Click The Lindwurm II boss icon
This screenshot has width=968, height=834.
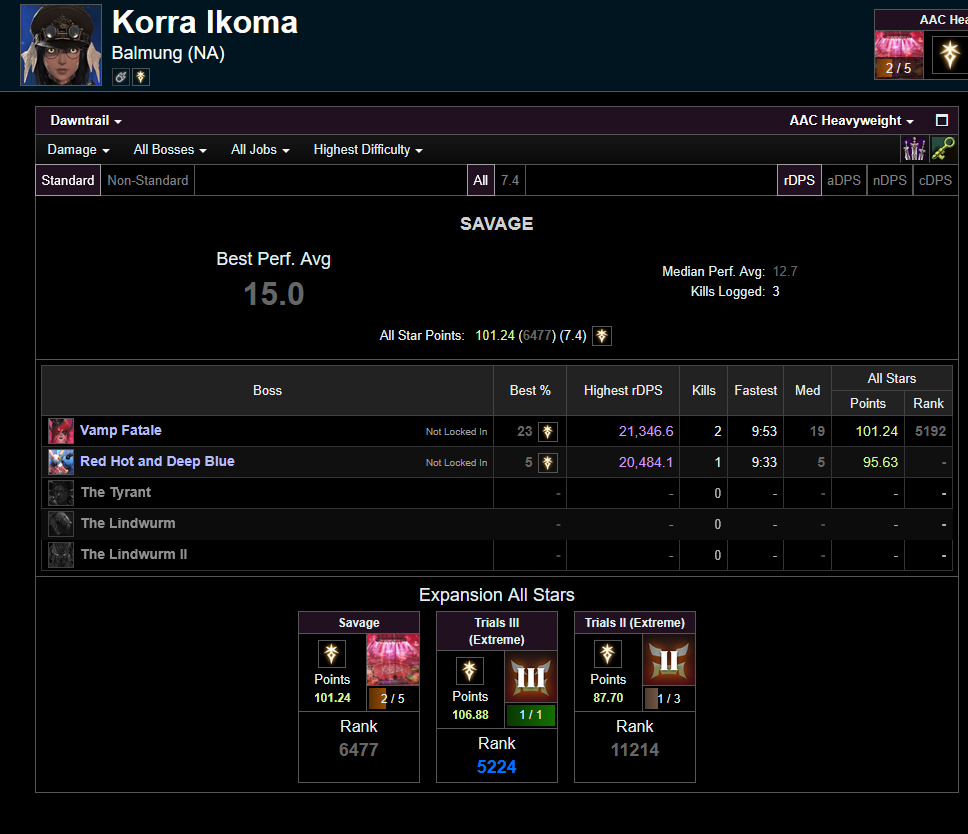[x=61, y=554]
